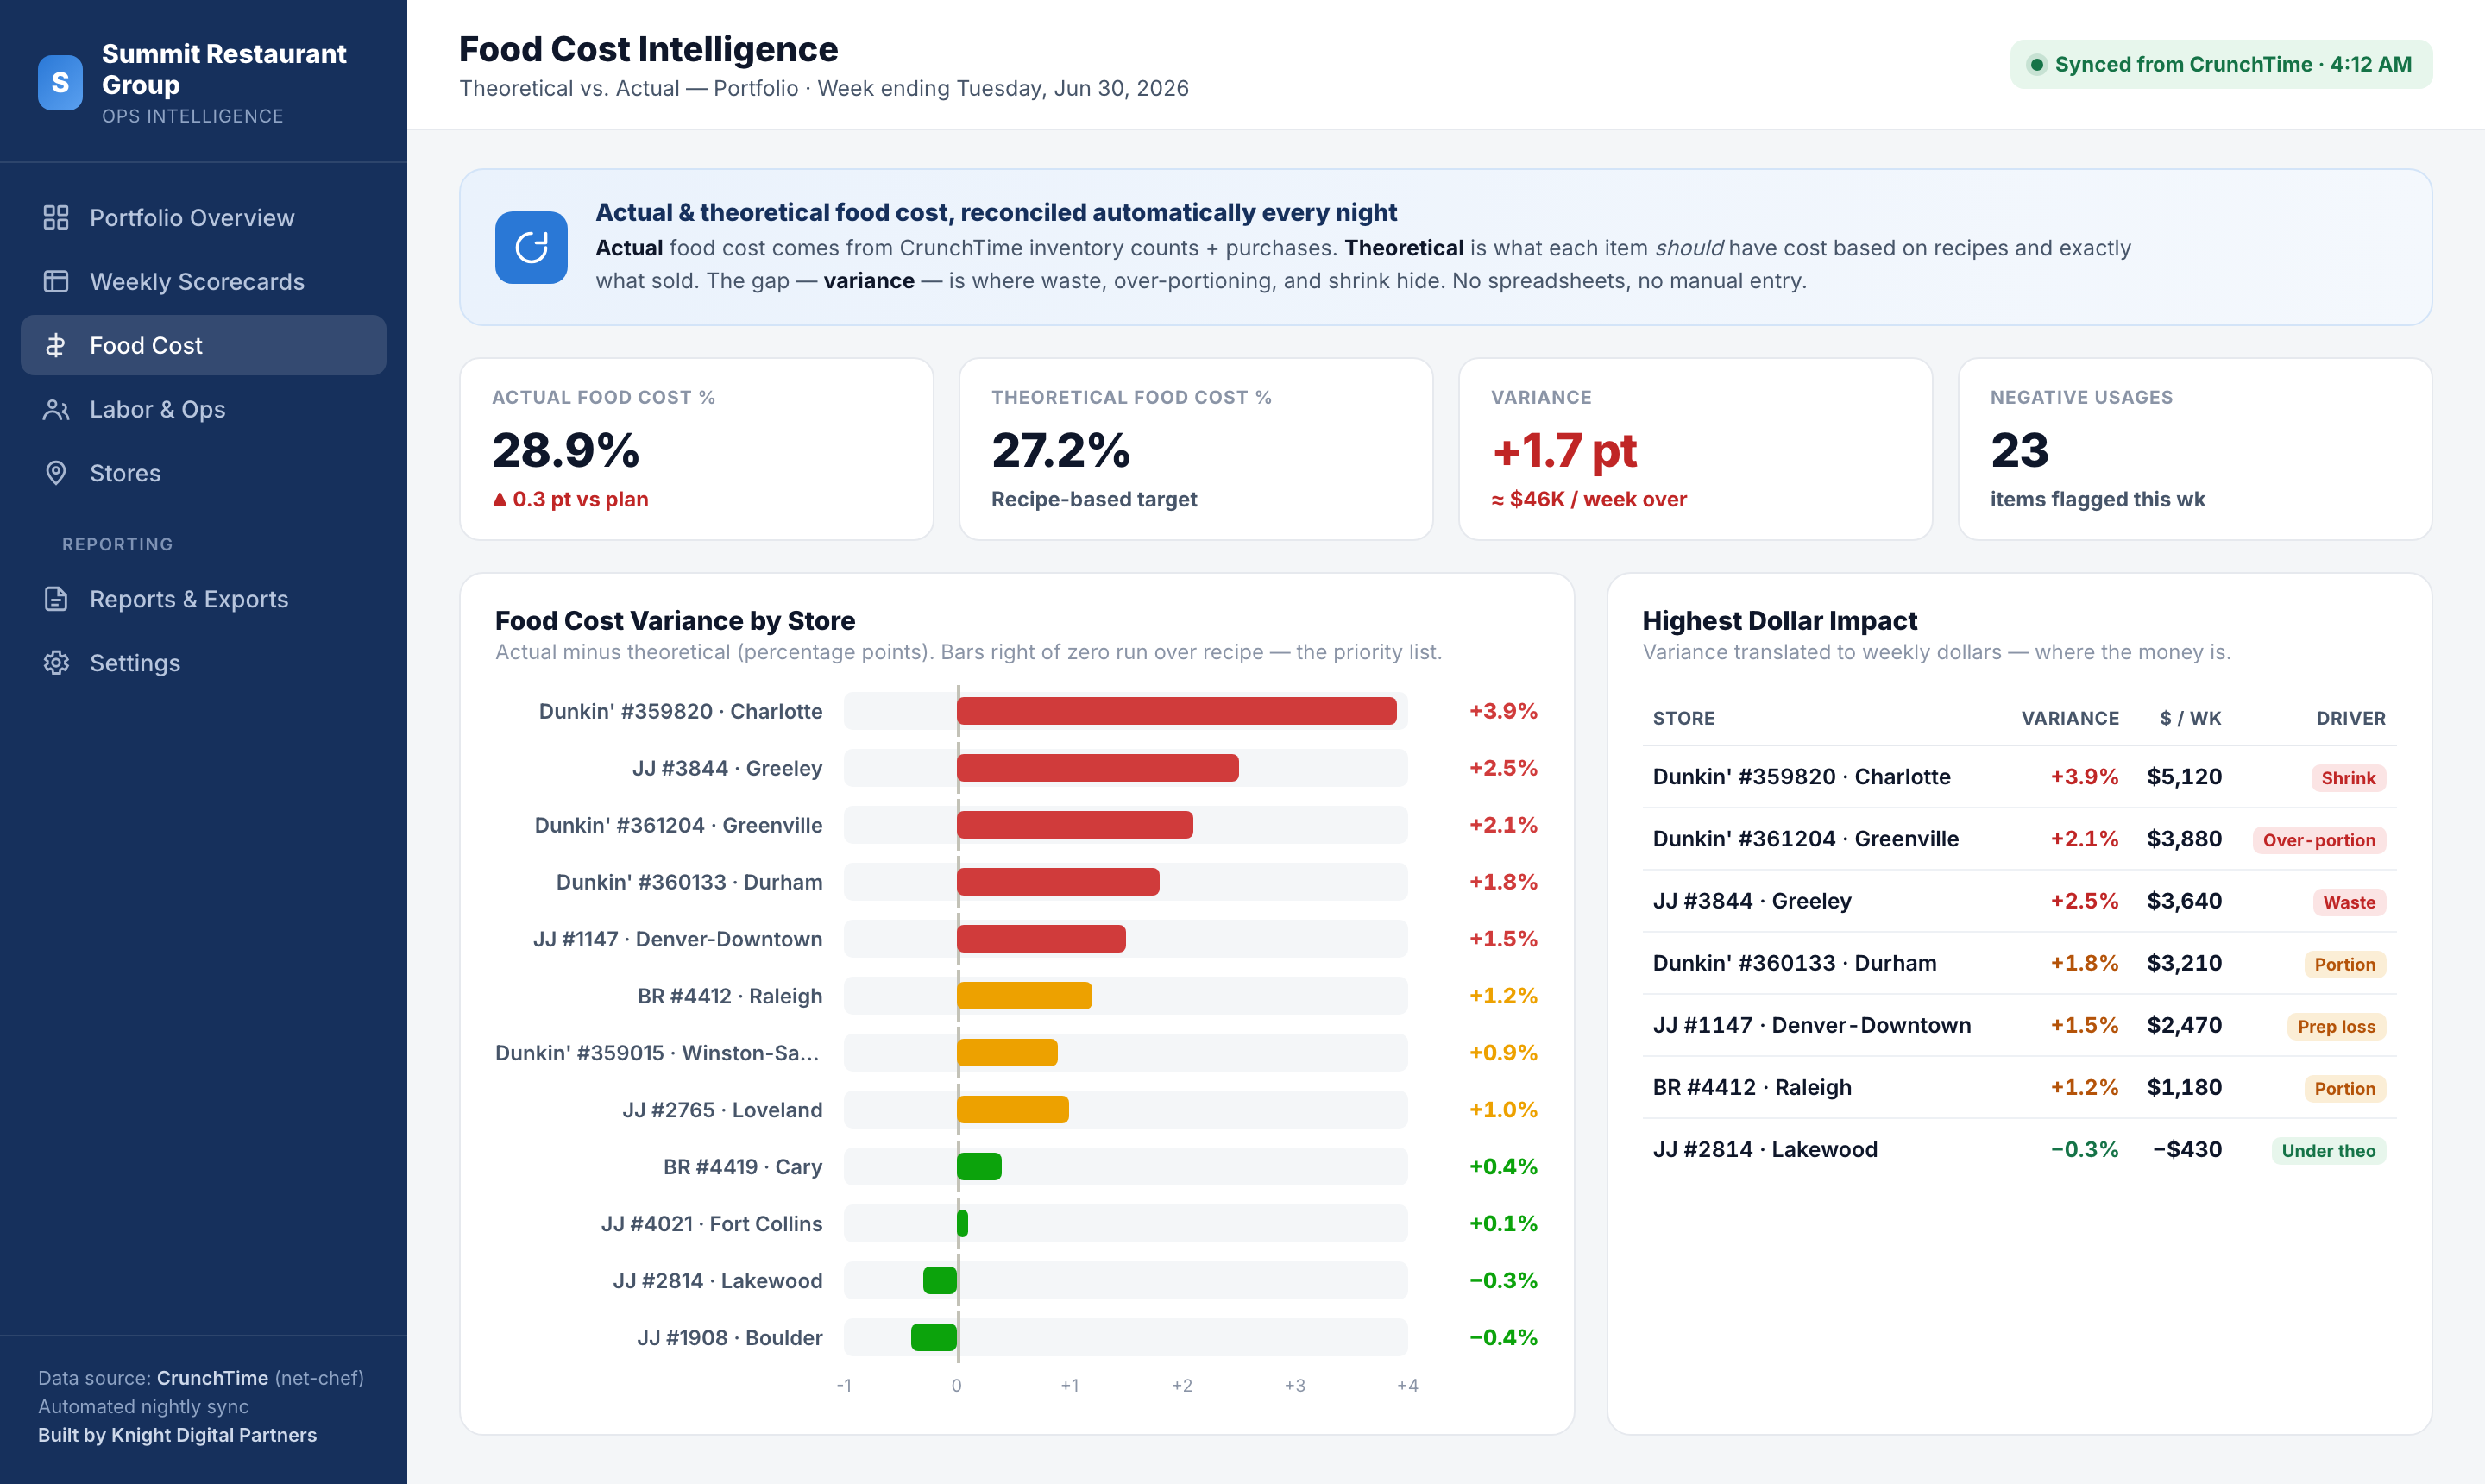Click the STORE column header

(x=1684, y=718)
